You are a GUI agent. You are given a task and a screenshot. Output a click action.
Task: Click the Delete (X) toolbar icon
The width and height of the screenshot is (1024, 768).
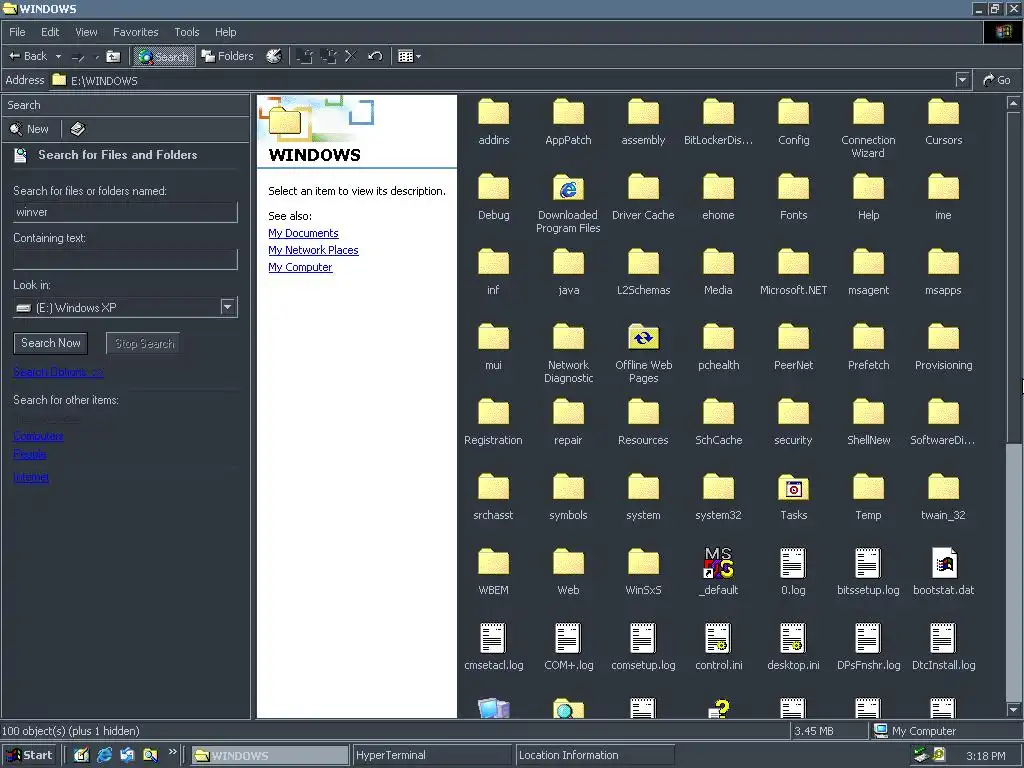pos(351,56)
